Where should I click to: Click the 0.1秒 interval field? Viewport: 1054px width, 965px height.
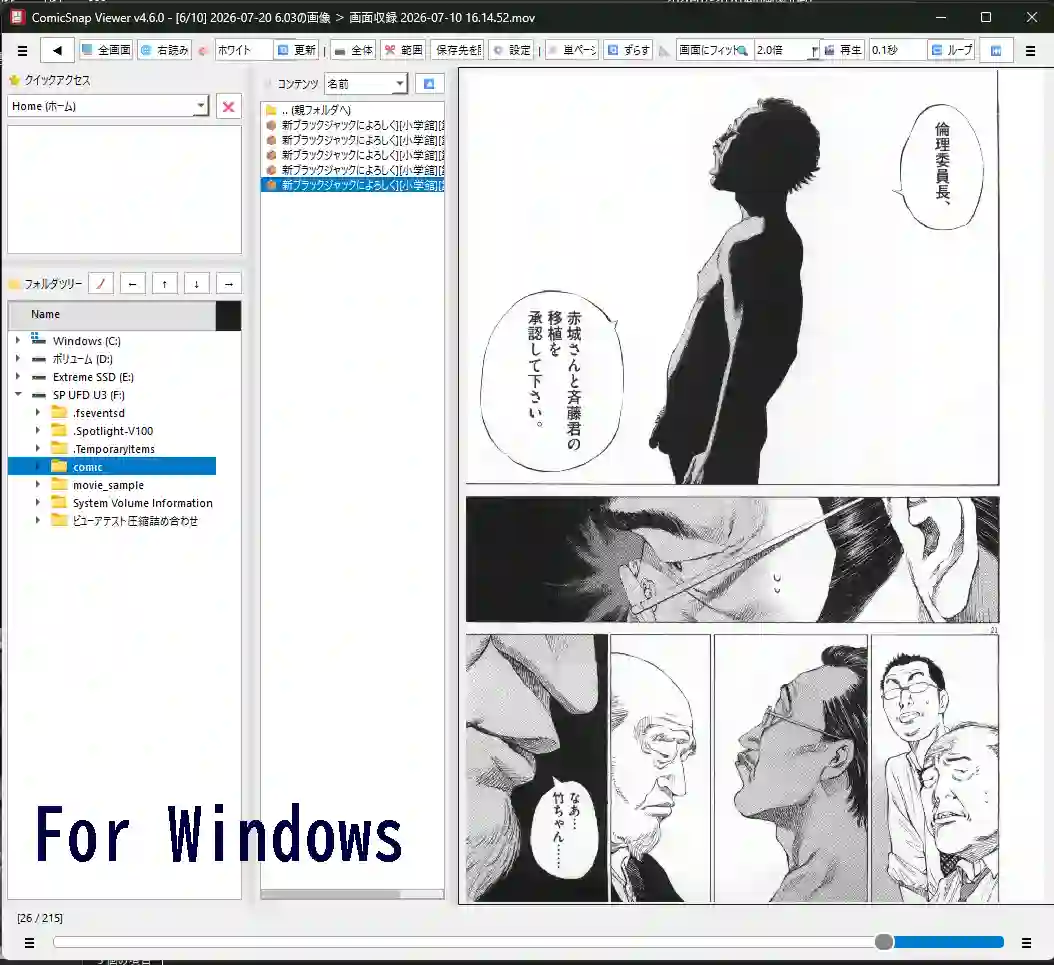897,50
